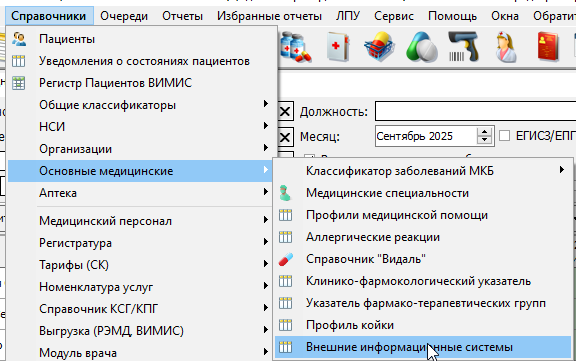The height and width of the screenshot is (361, 576).
Task: Expand the Справочник КСГ/КПГ submenu
Action: pyautogui.click(x=141, y=309)
